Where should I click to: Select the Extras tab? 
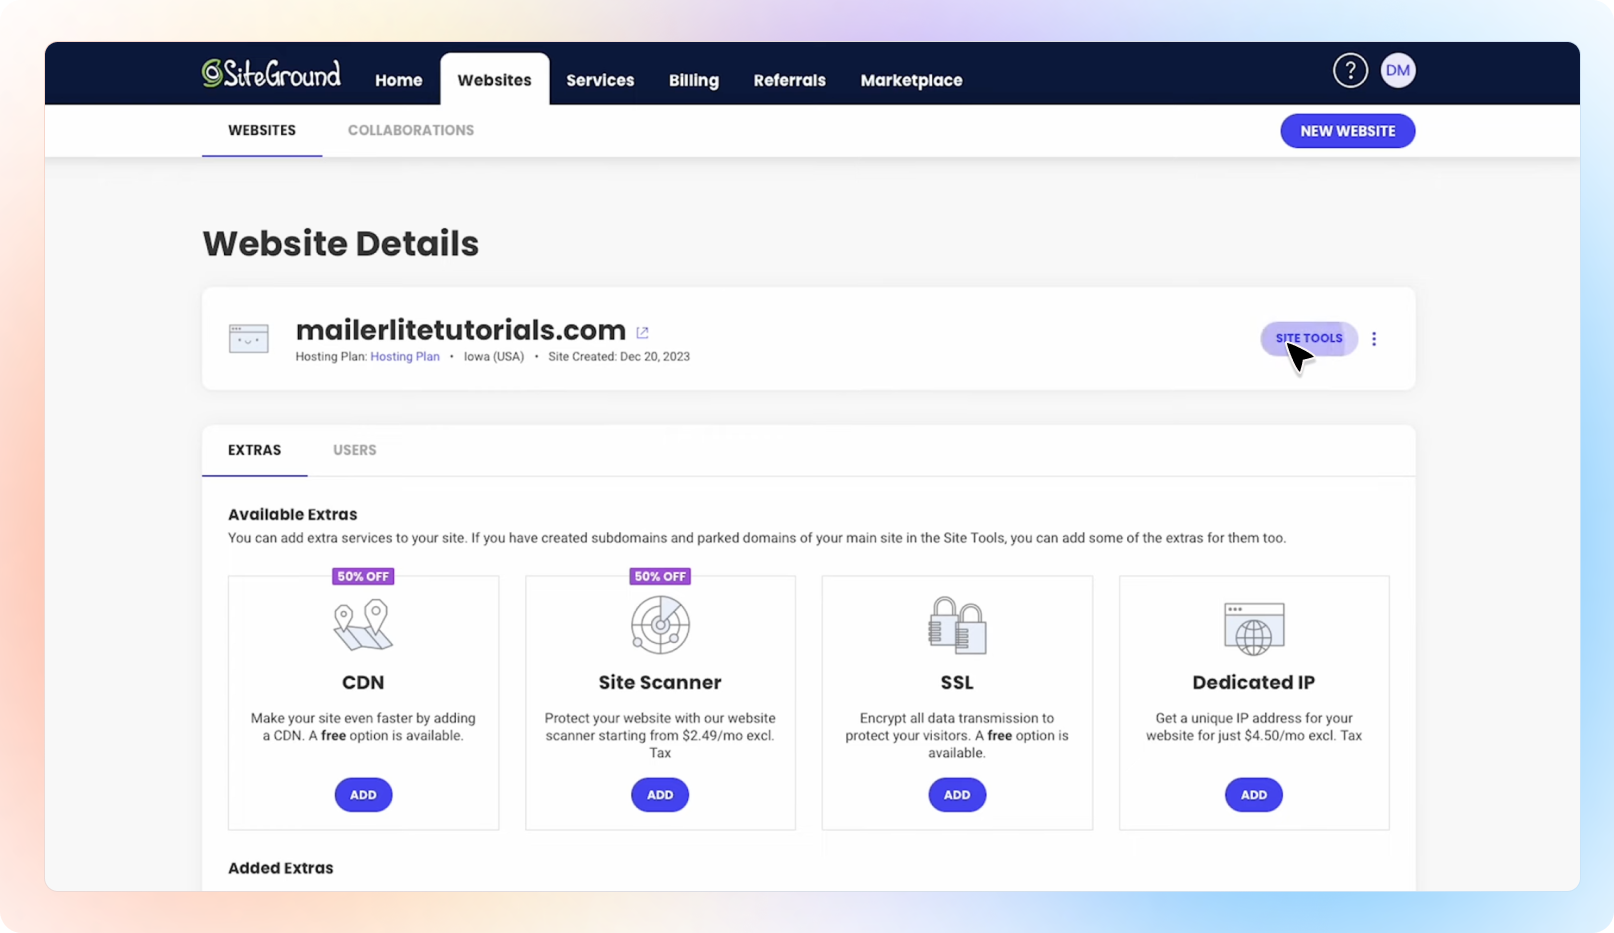pyautogui.click(x=255, y=450)
